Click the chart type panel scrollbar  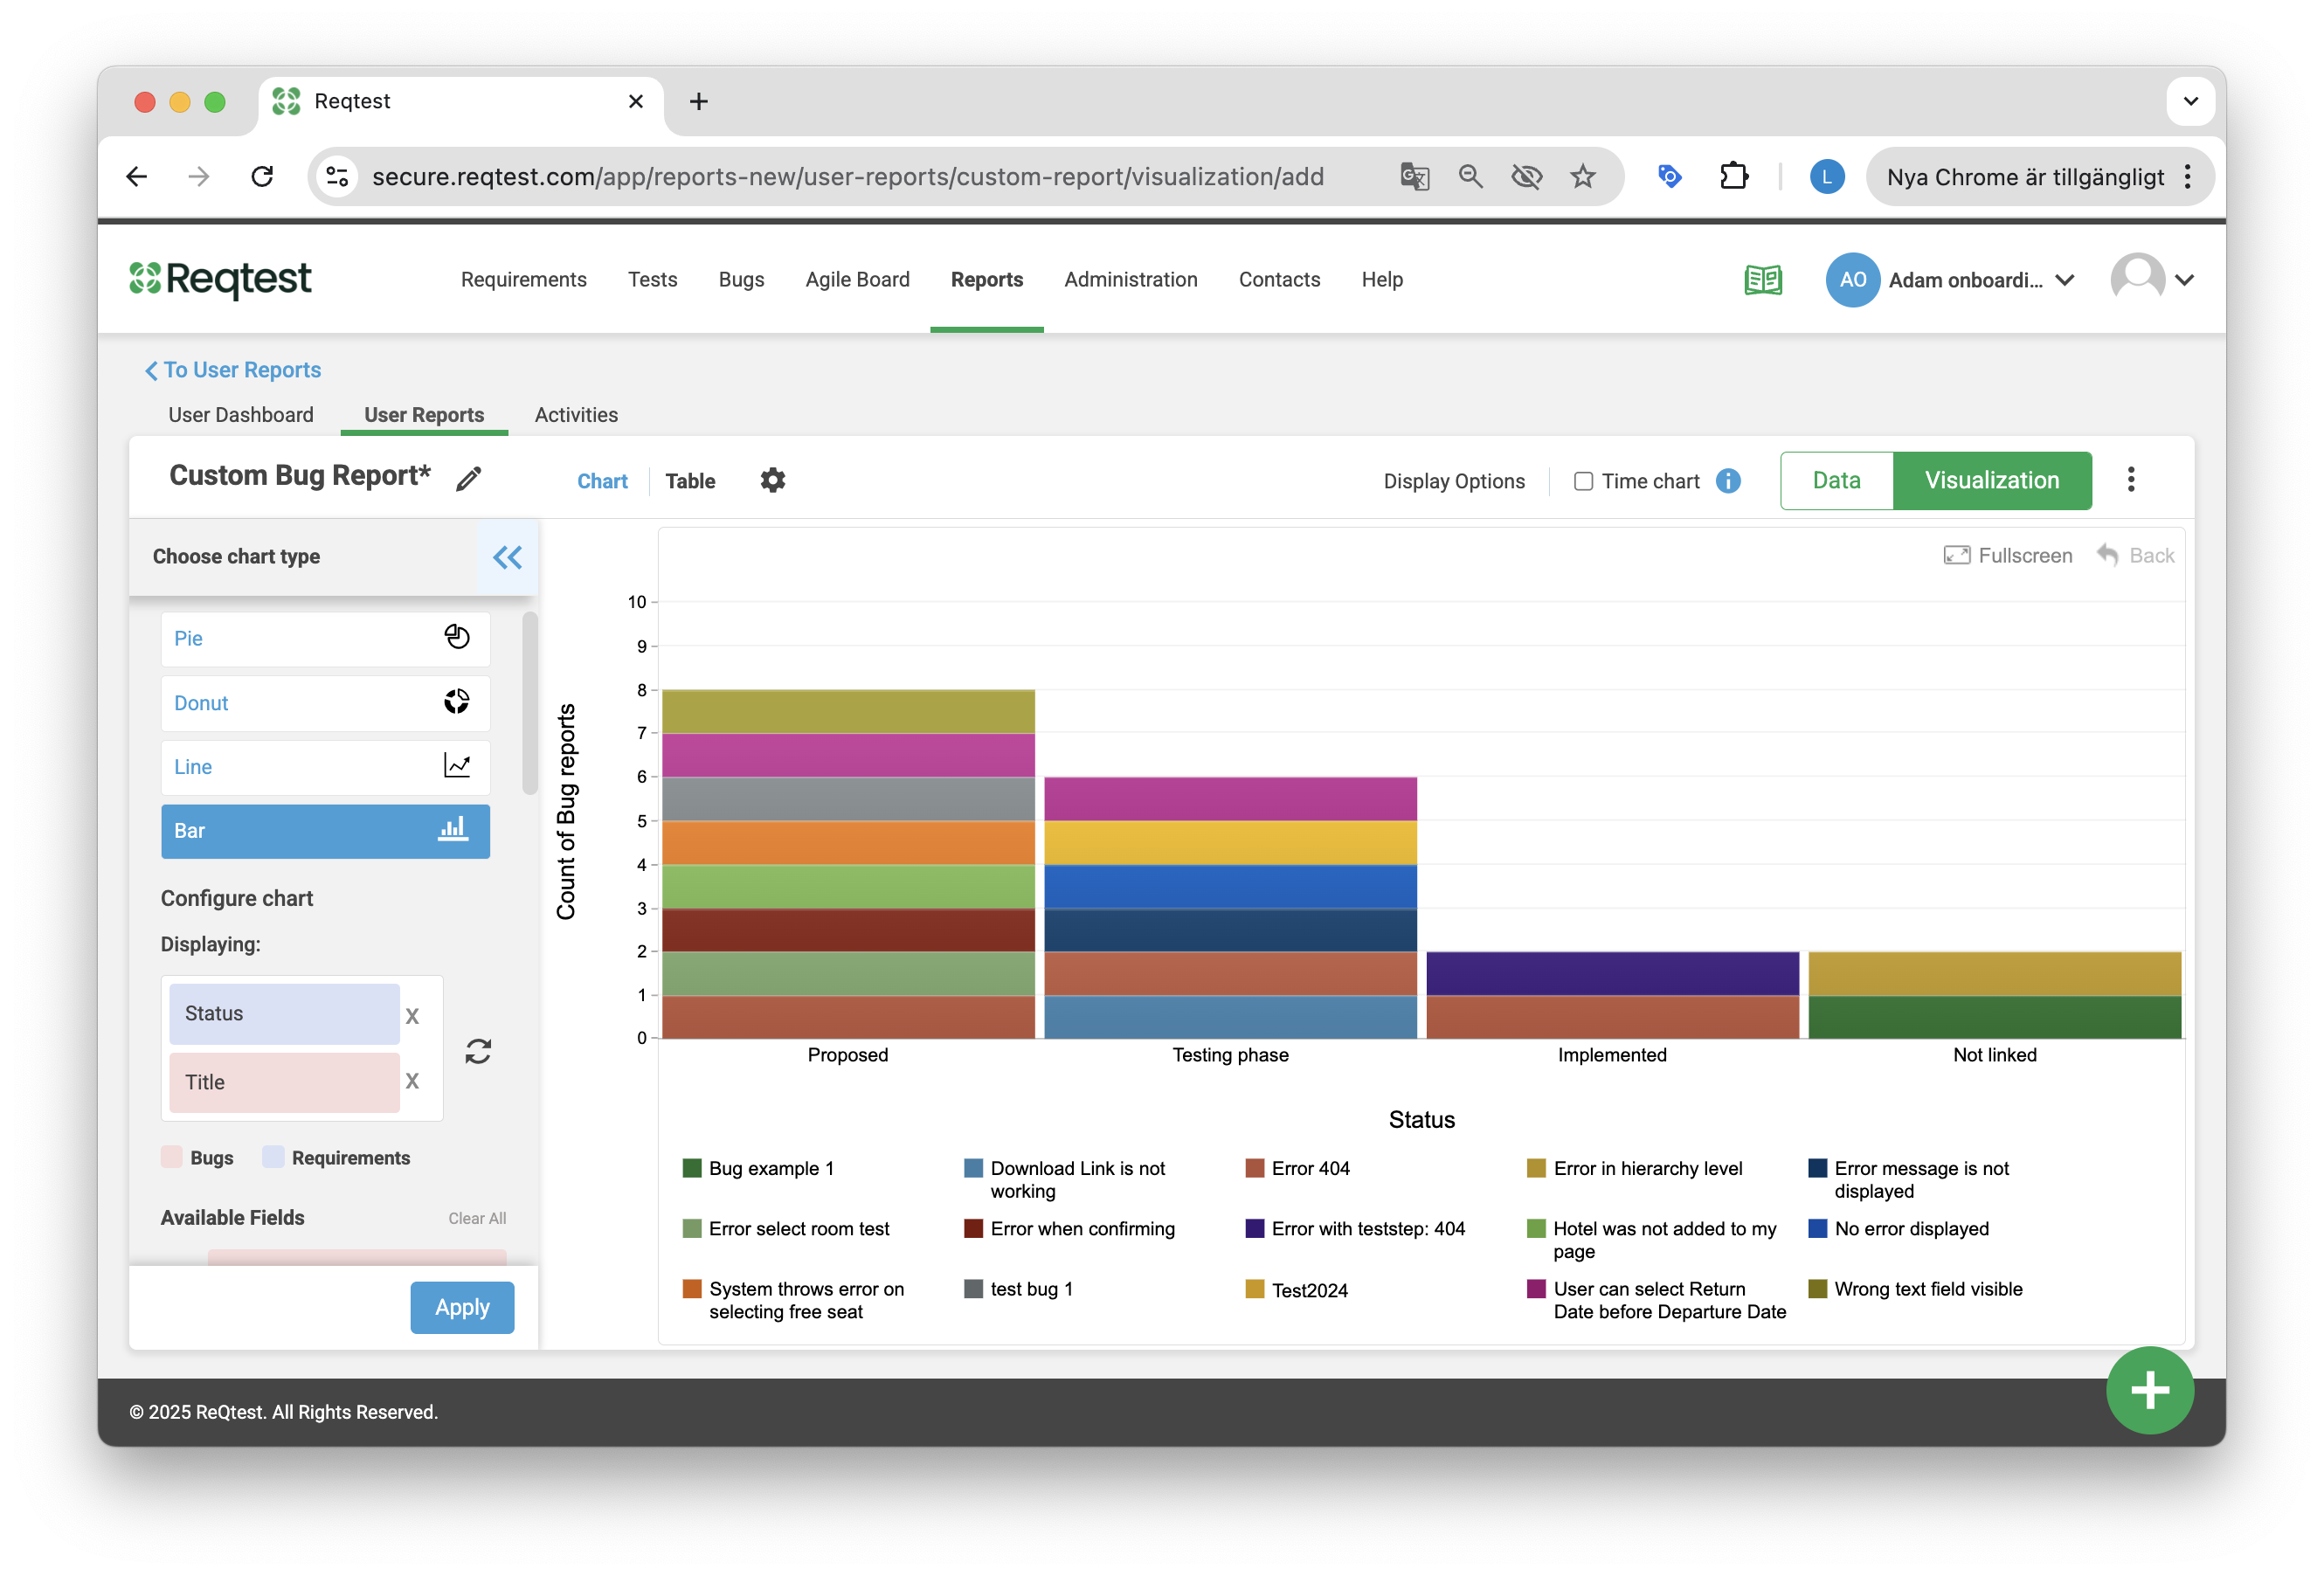[530, 702]
